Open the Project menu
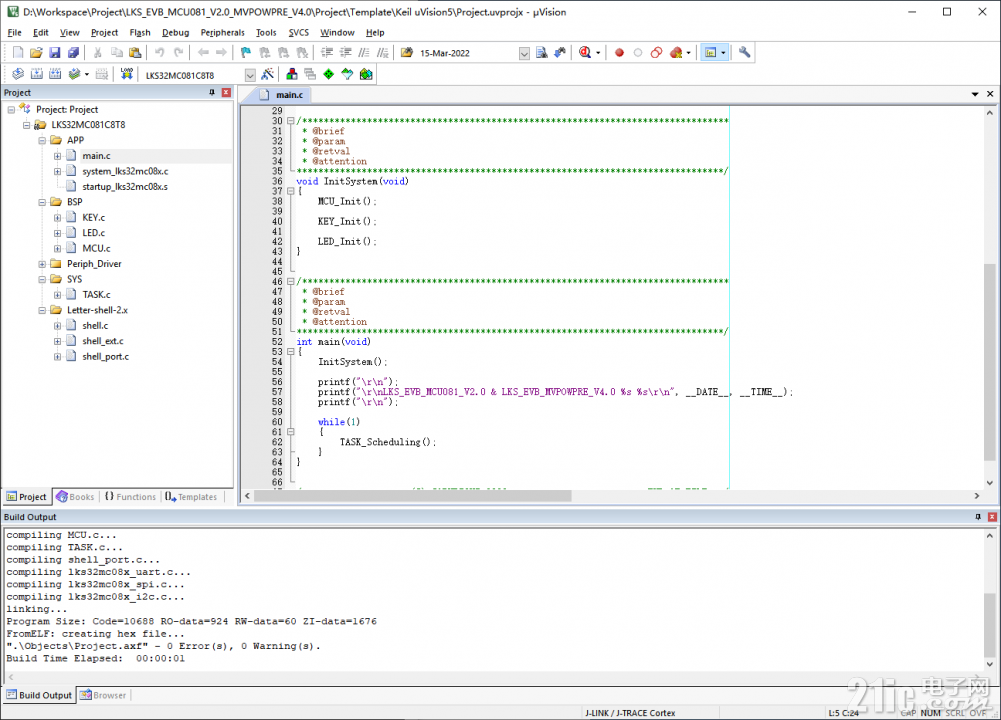The height and width of the screenshot is (720, 1001). [104, 33]
